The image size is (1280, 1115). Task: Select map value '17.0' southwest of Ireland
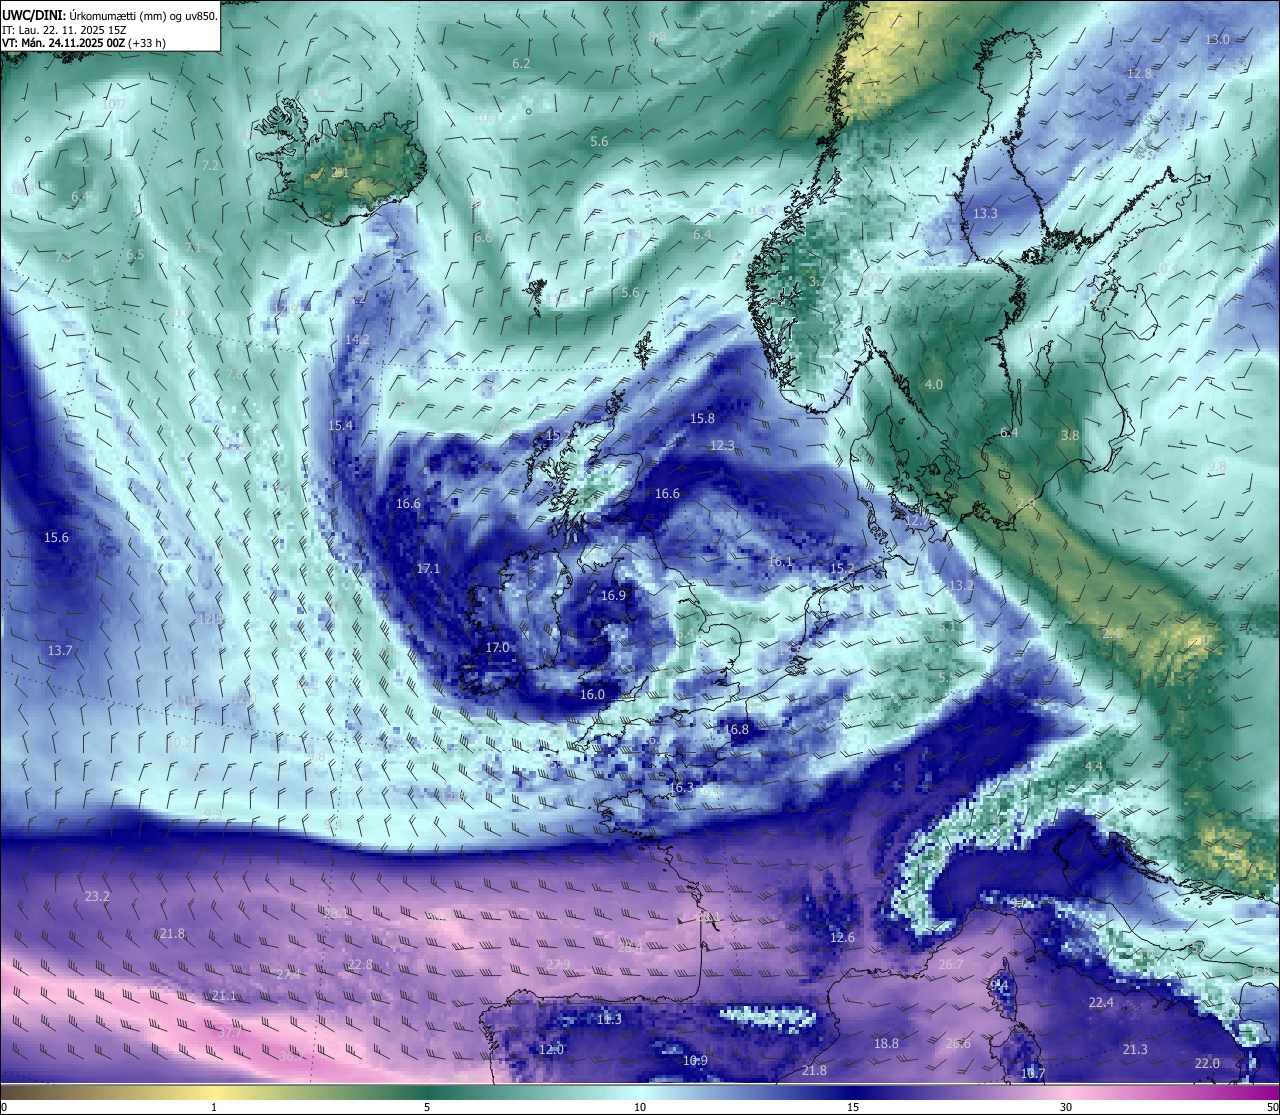click(x=497, y=647)
